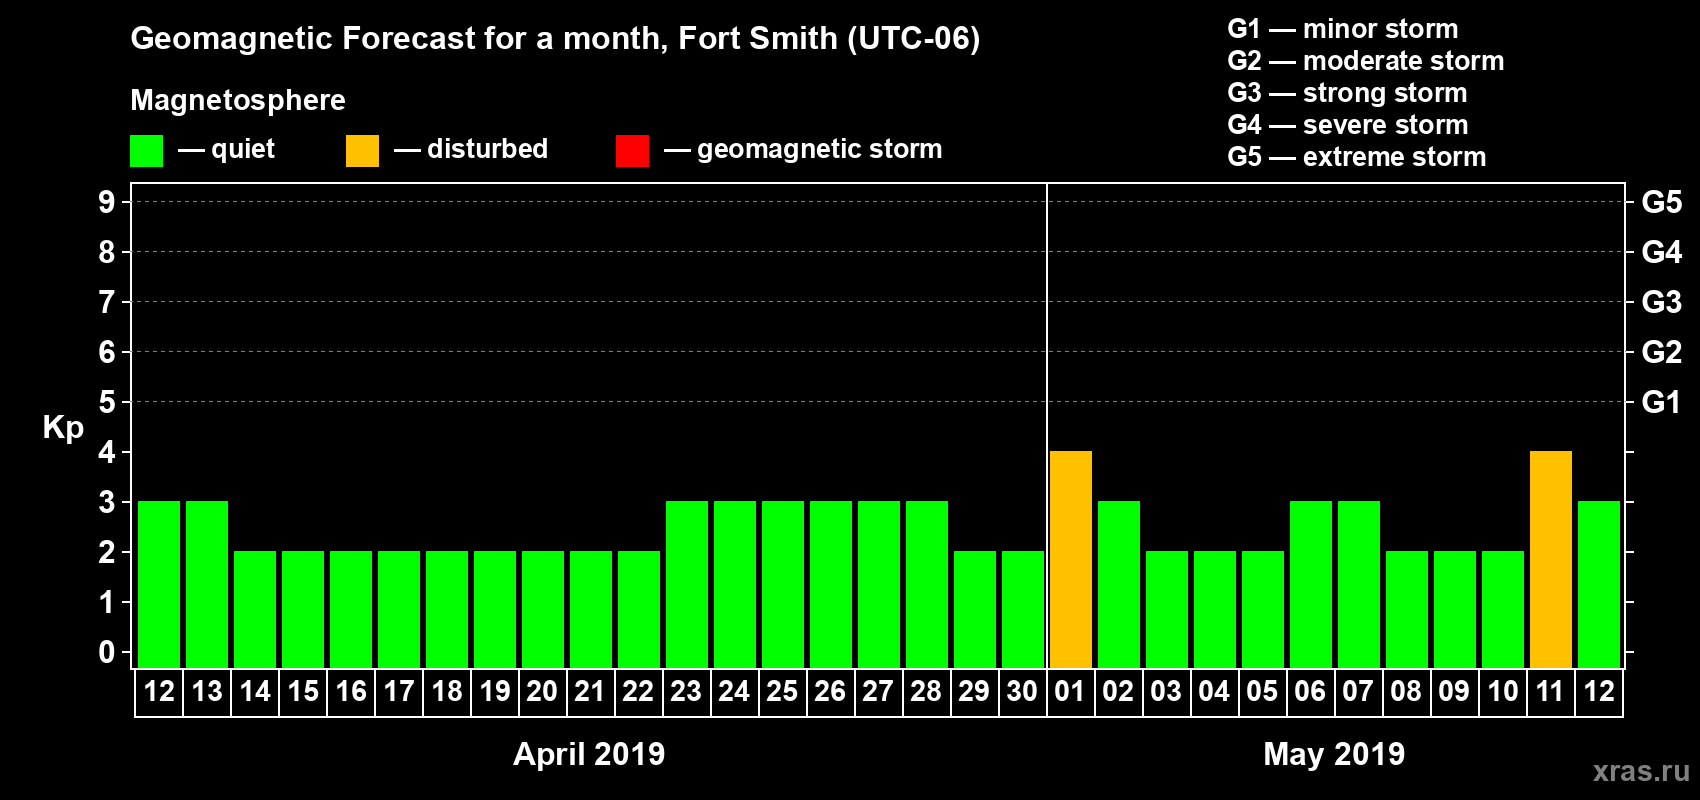
Task: Click the date label '25' on the axis
Action: (x=783, y=692)
